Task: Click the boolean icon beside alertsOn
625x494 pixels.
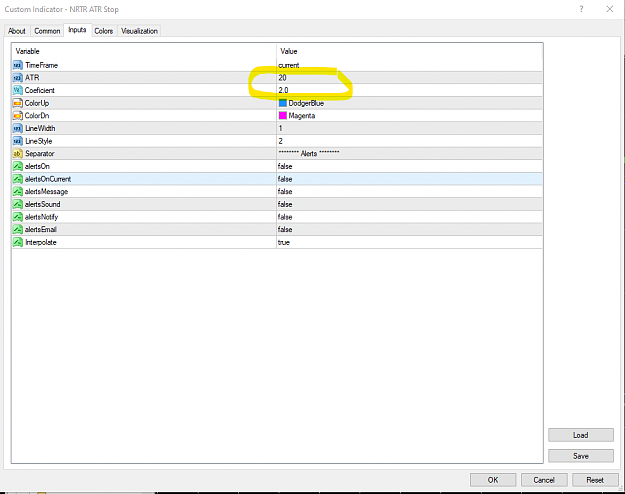Action: tap(18, 166)
